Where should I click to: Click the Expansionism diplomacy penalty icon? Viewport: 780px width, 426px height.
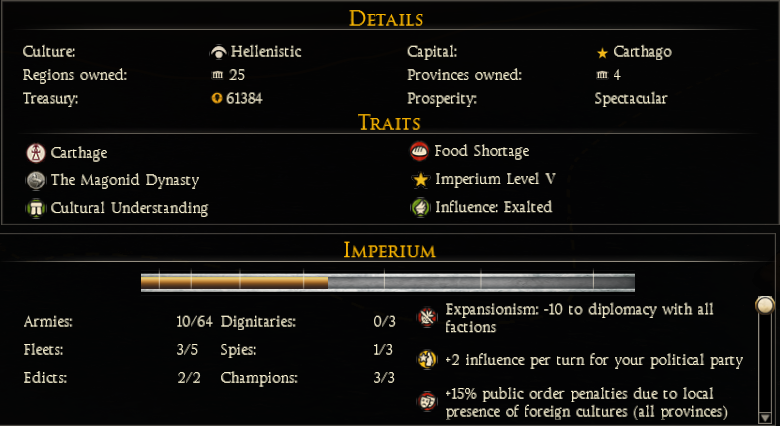click(x=427, y=318)
